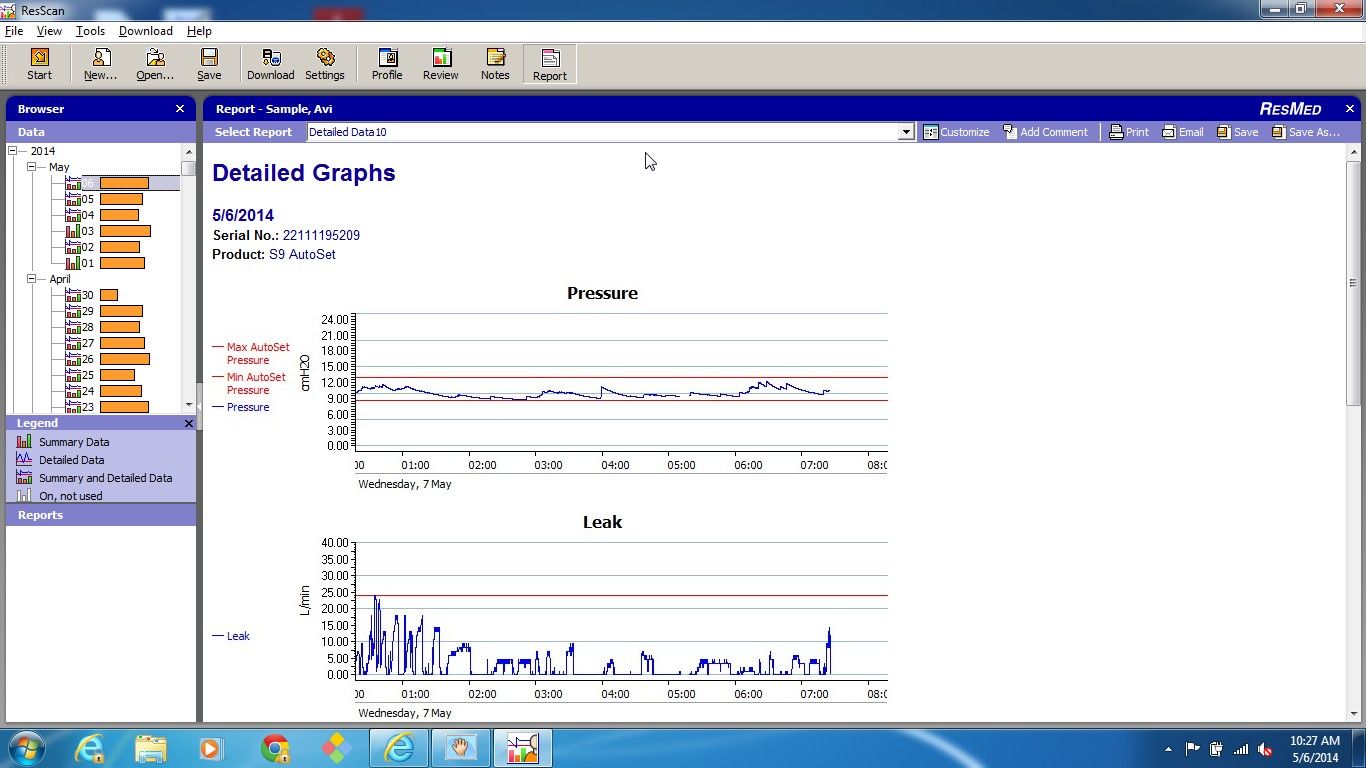Screen dimensions: 1366x768
Task: Click the Leak legend entry
Action: [231, 636]
